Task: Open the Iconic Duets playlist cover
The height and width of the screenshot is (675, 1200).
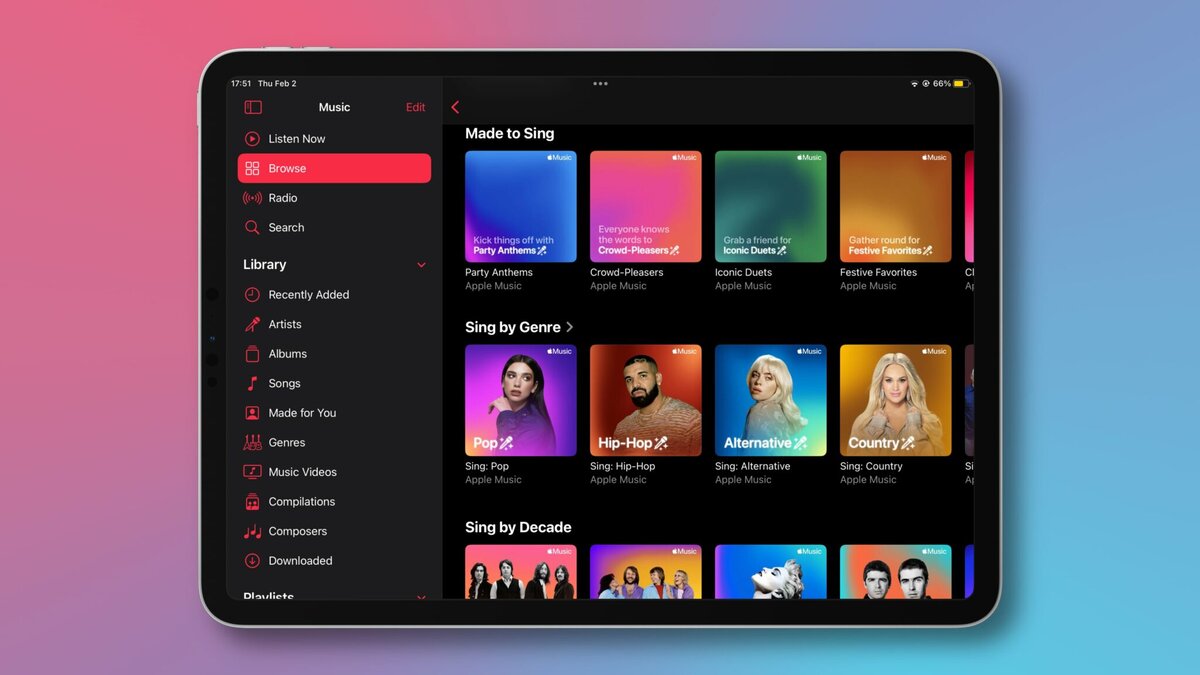Action: [x=771, y=207]
